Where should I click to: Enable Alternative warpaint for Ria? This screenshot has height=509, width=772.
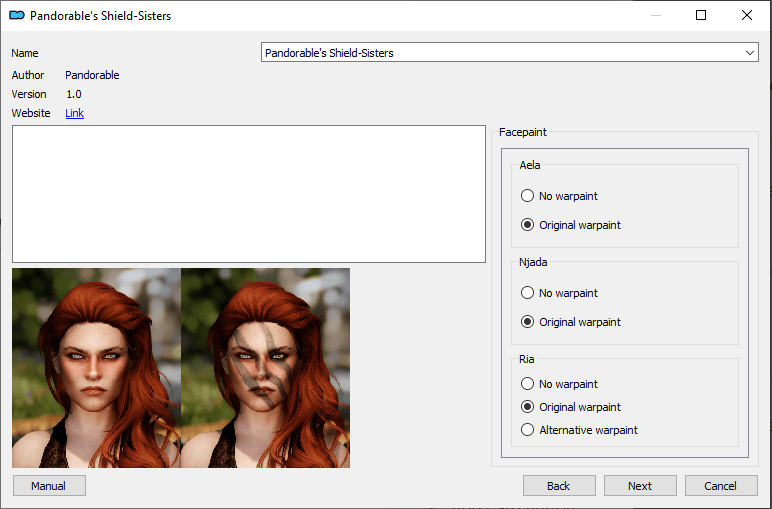579,430
